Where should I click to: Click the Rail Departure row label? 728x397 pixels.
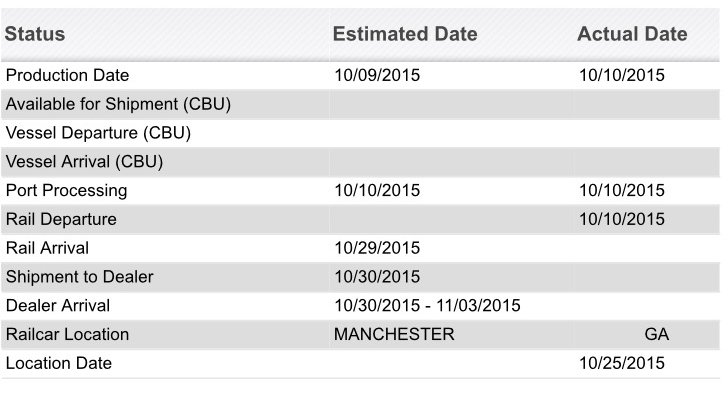pos(61,219)
